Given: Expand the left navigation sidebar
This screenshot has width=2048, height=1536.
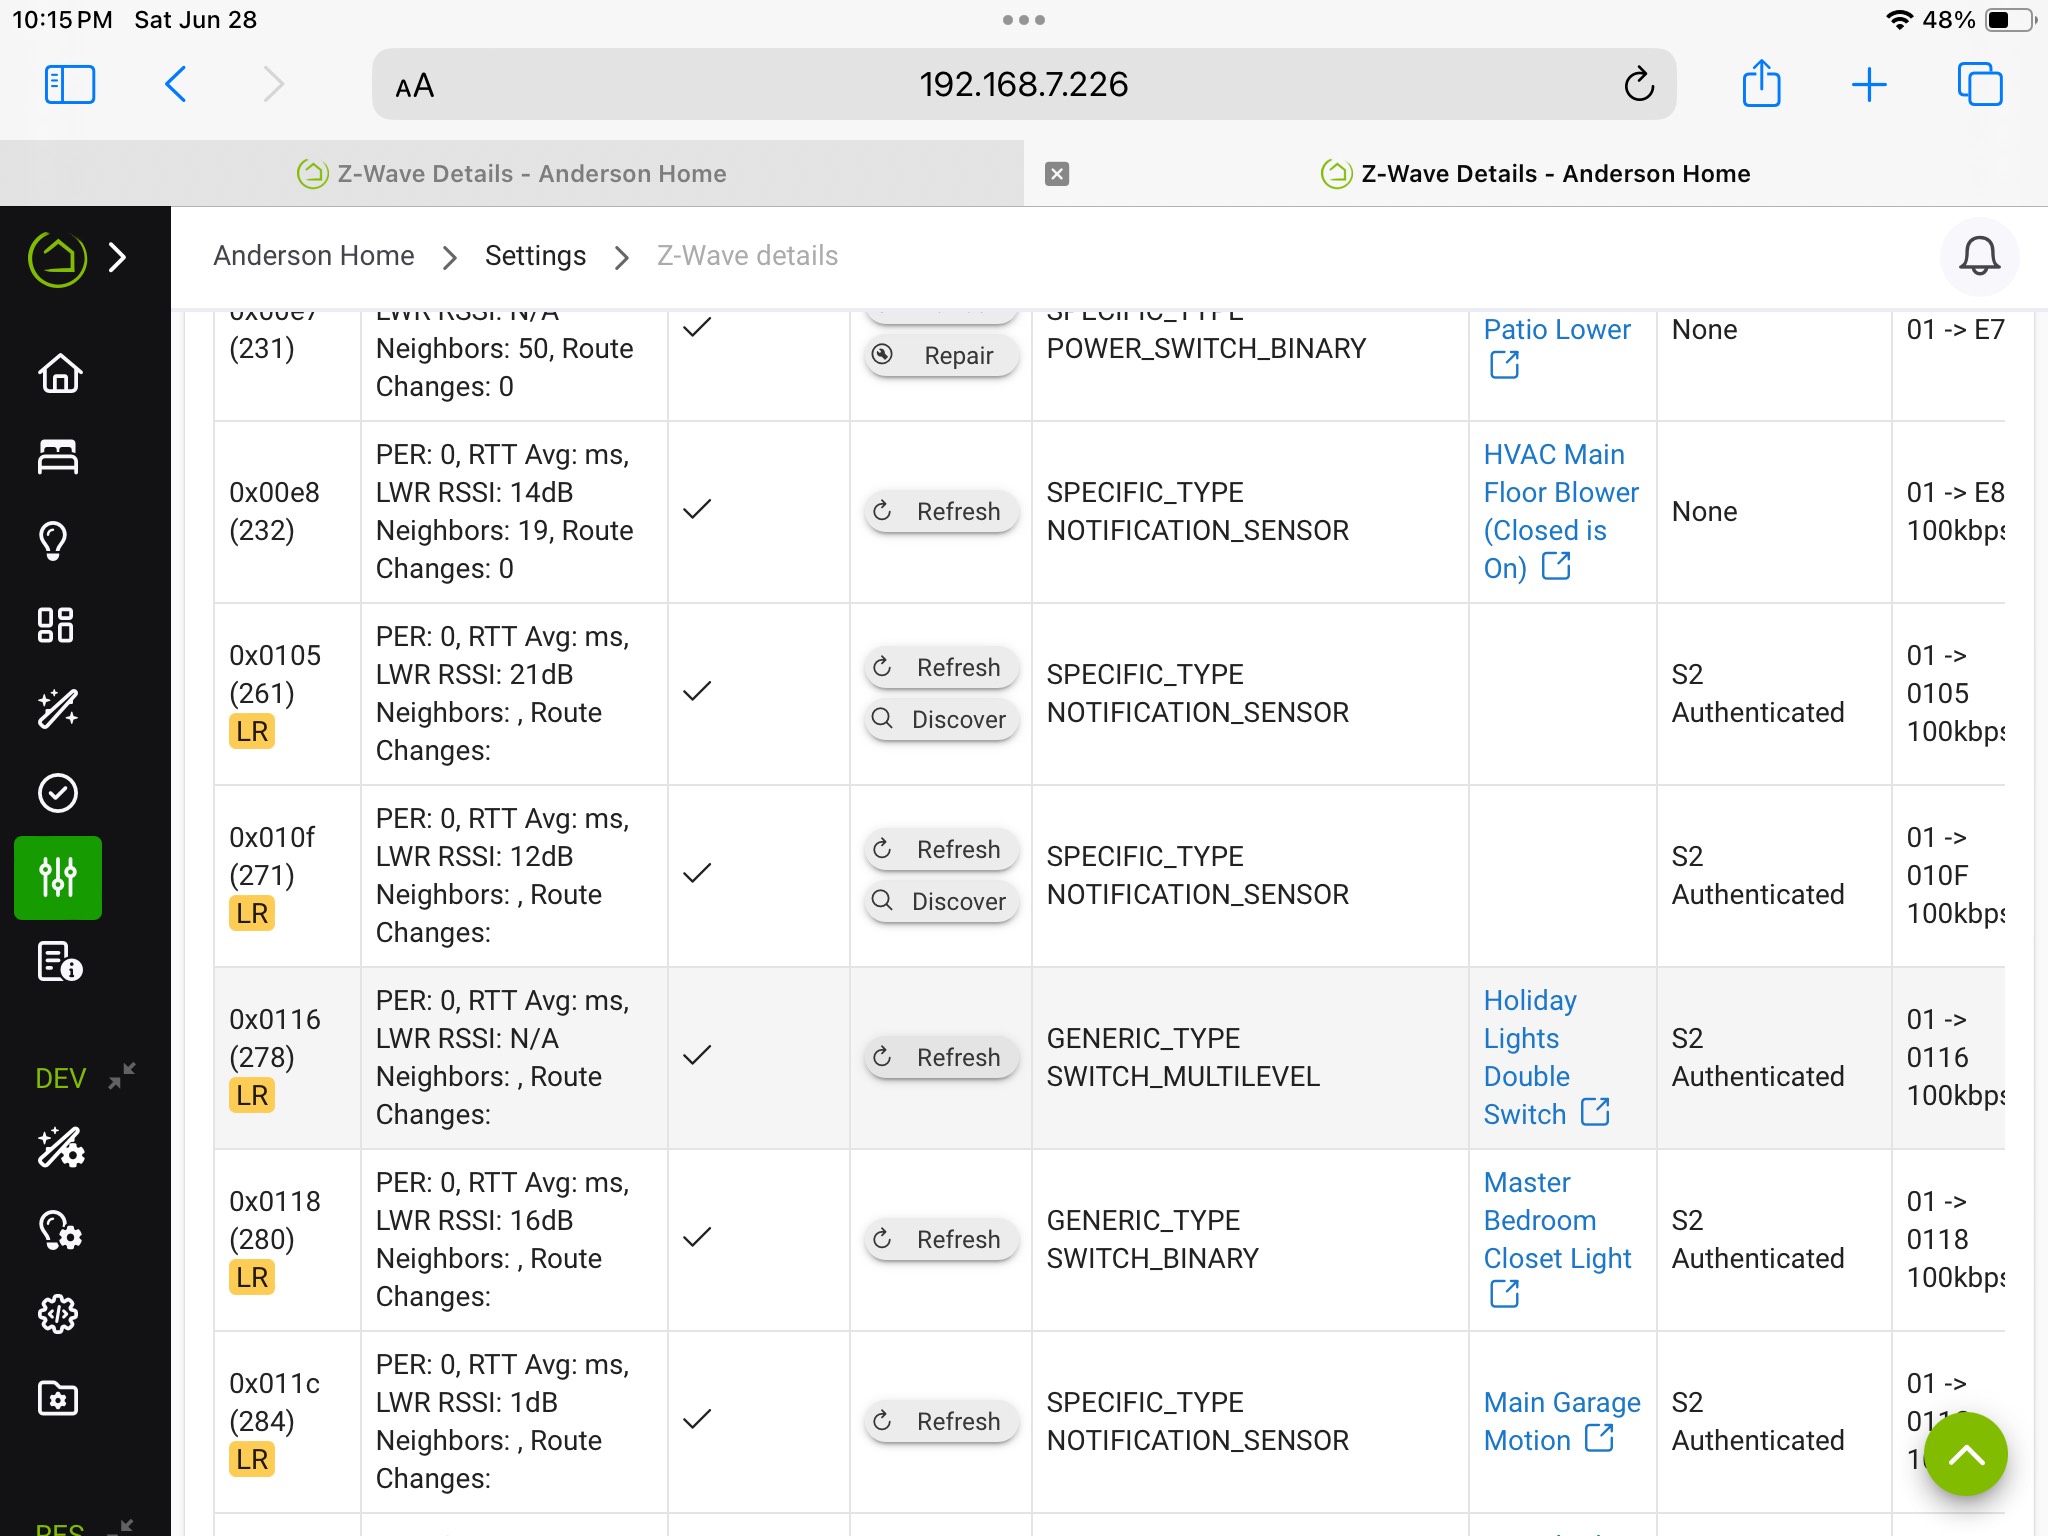Looking at the screenshot, I should tap(118, 257).
